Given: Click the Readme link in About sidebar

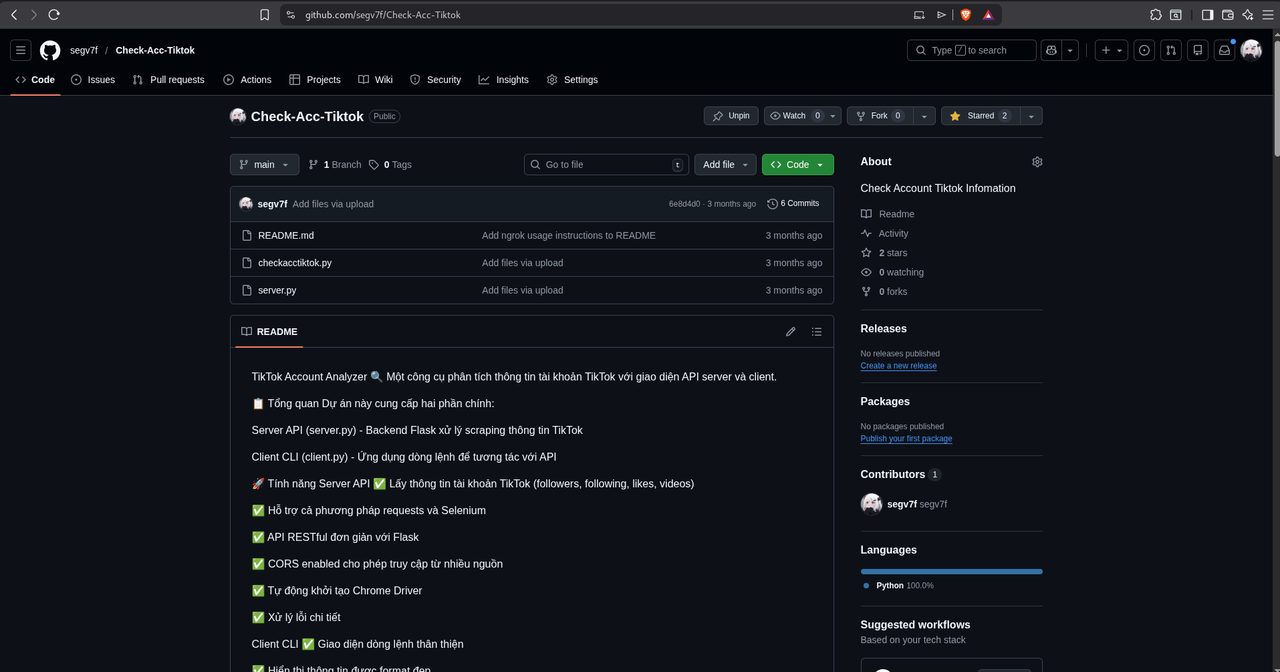Looking at the screenshot, I should pos(888,214).
